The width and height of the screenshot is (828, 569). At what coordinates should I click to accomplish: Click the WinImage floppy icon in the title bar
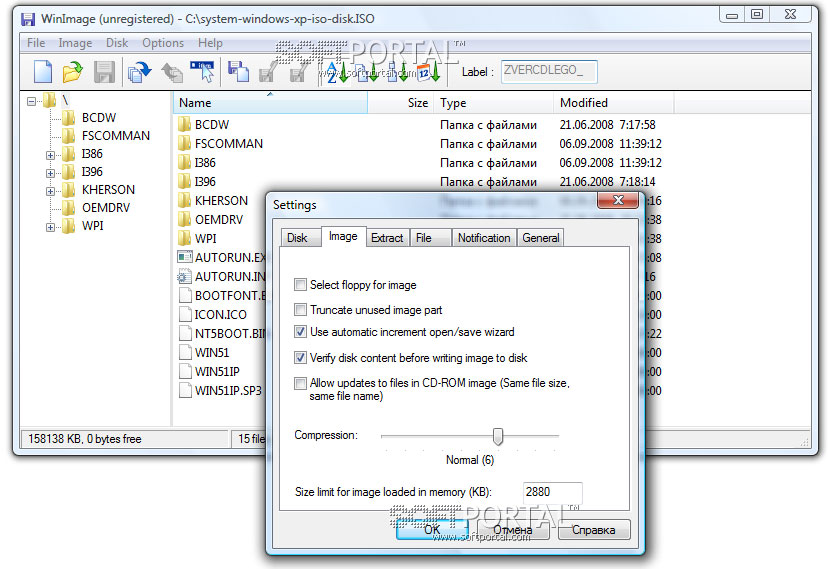tap(28, 20)
